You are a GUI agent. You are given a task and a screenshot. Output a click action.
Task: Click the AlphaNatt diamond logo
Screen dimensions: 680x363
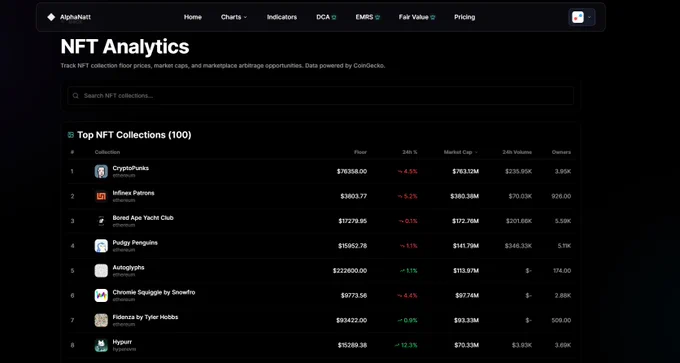(x=51, y=17)
